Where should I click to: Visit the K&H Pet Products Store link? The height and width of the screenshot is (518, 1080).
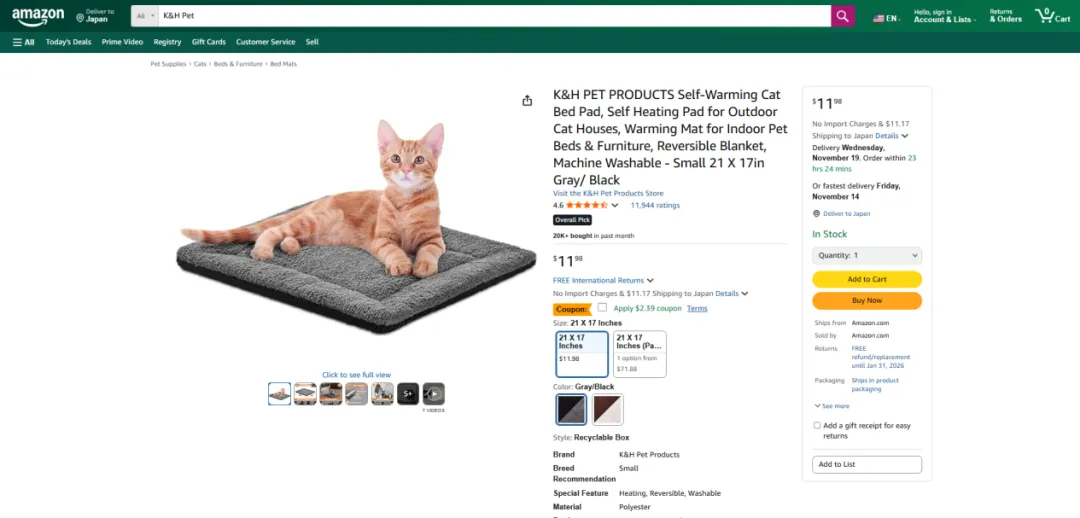coord(608,193)
